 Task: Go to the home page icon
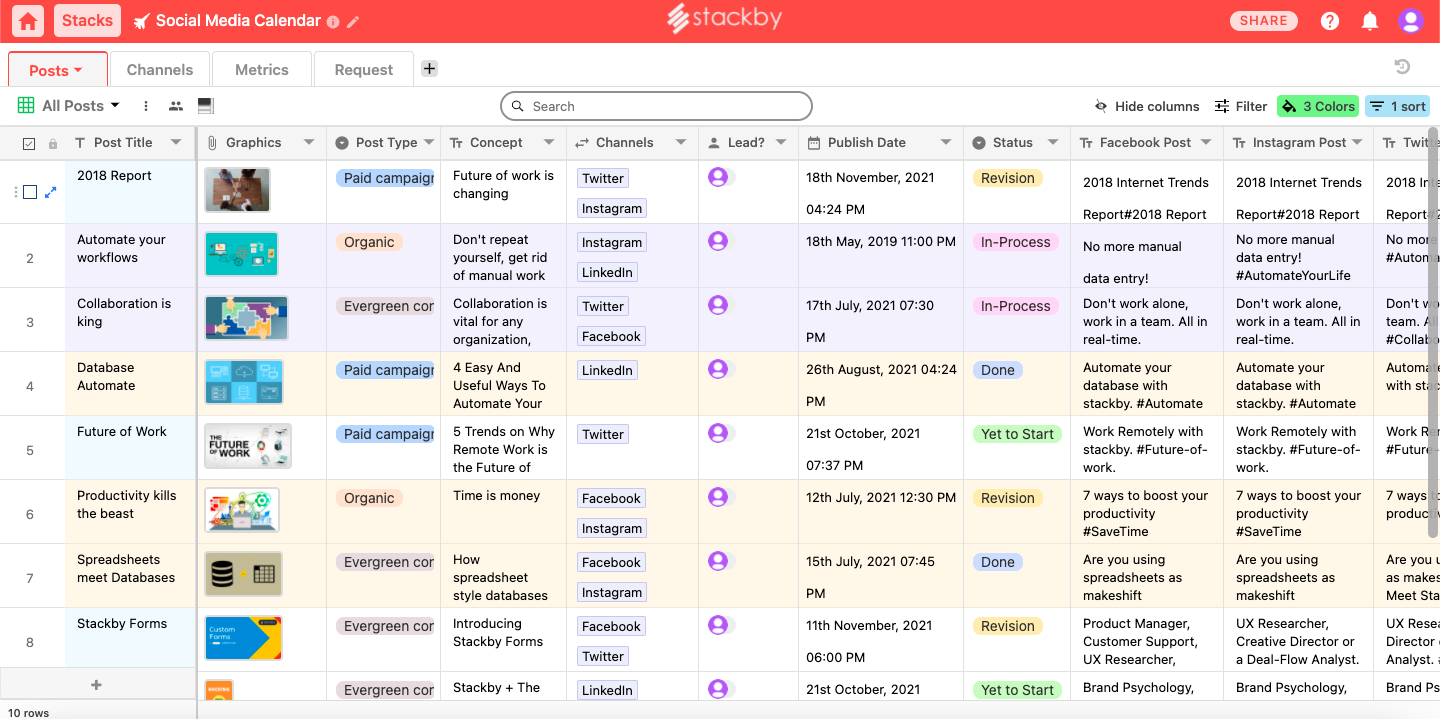click(28, 21)
